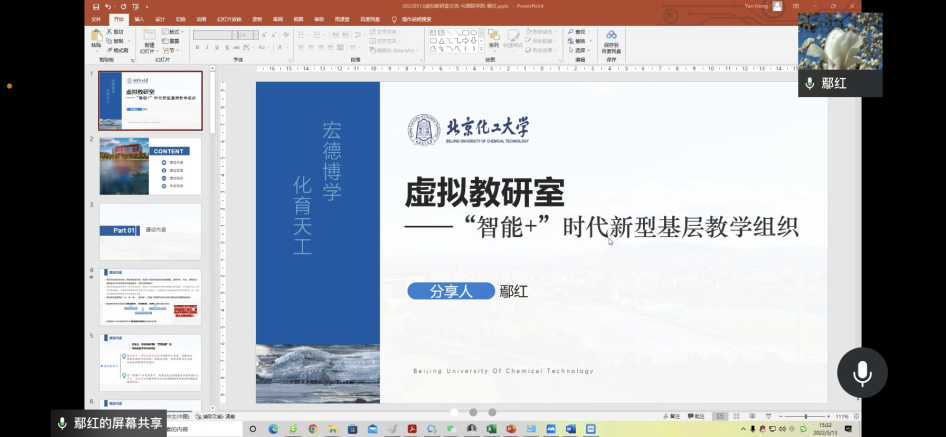Click the Yen Hong account avatar
The height and width of the screenshot is (437, 946).
pos(777,6)
